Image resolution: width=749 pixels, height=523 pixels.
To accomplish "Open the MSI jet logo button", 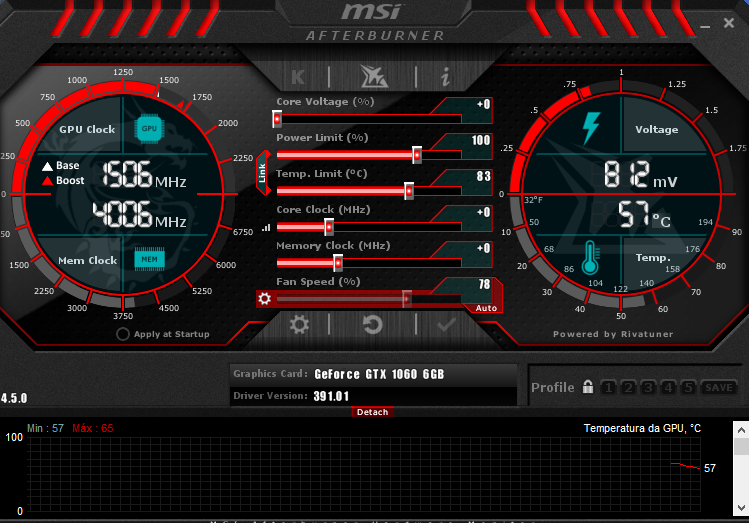I will point(374,76).
